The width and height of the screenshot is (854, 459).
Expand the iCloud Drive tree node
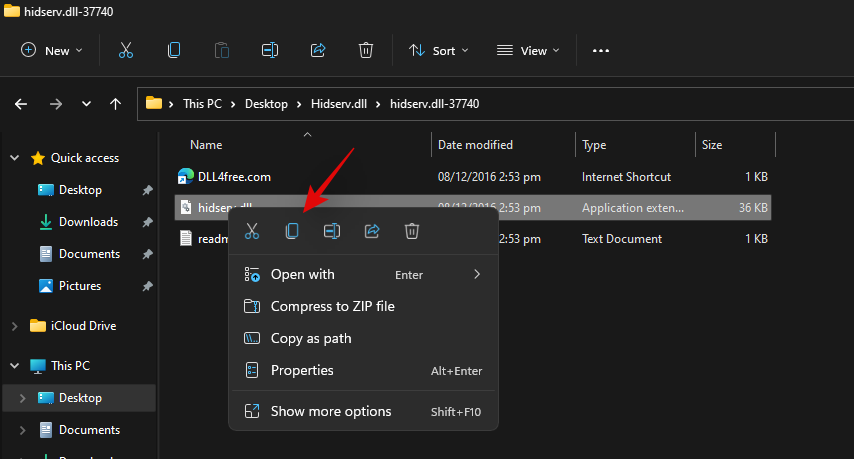[x=14, y=326]
